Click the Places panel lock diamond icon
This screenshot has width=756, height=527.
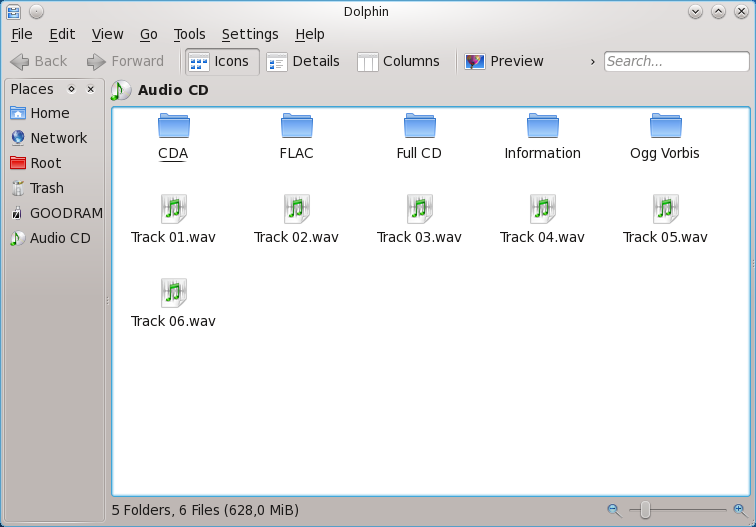click(x=71, y=89)
